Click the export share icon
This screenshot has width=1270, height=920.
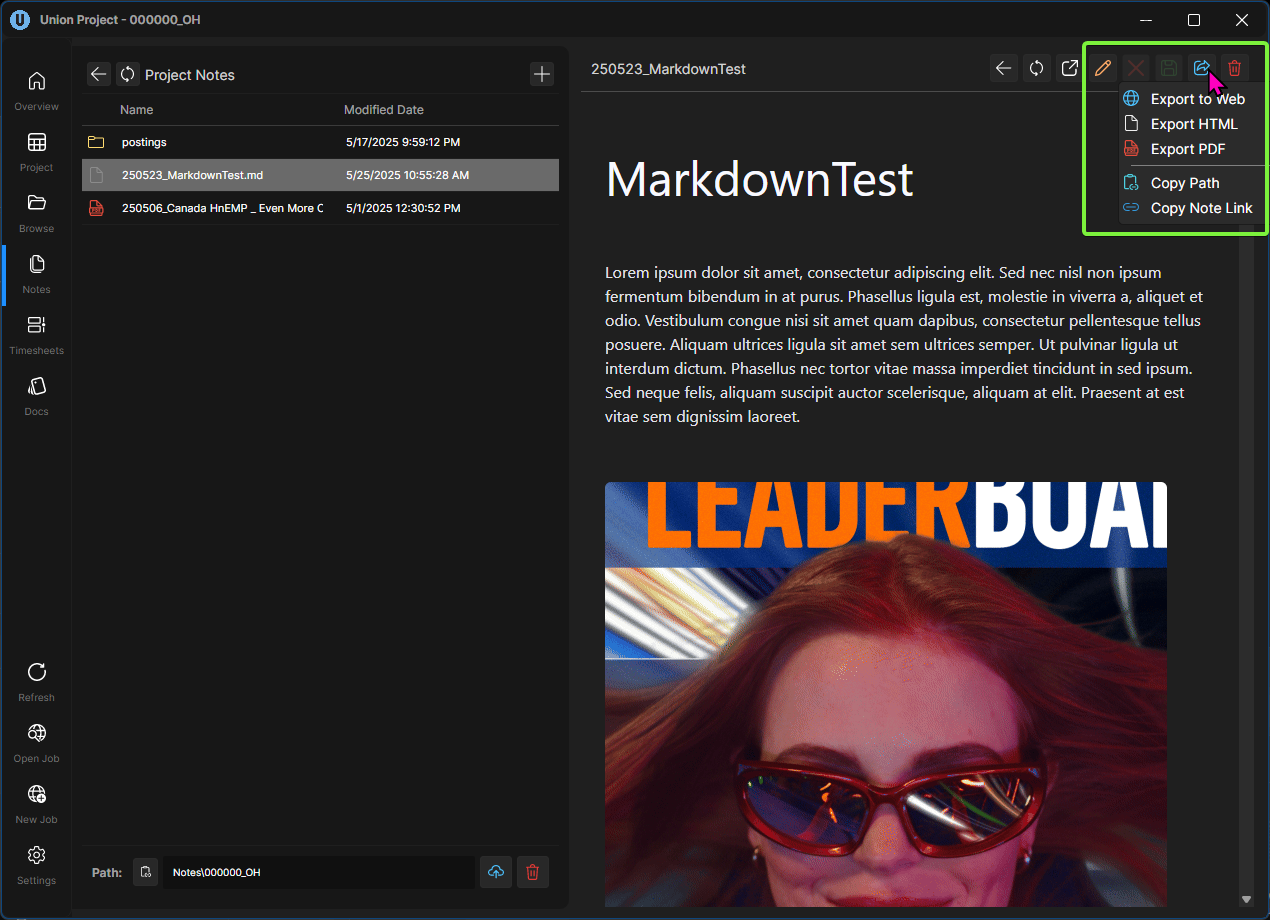[1202, 68]
